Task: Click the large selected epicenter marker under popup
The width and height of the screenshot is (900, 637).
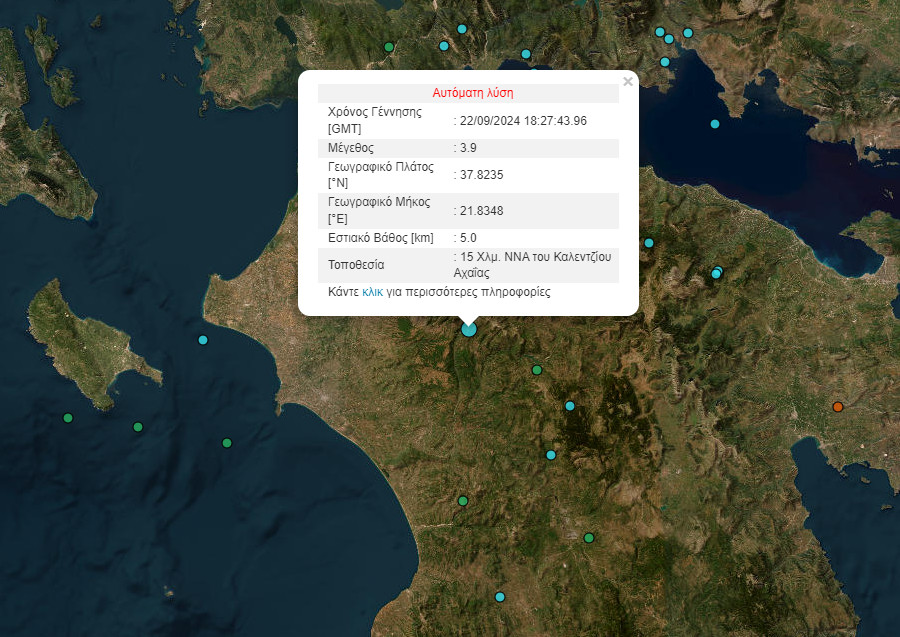Action: pyautogui.click(x=469, y=329)
